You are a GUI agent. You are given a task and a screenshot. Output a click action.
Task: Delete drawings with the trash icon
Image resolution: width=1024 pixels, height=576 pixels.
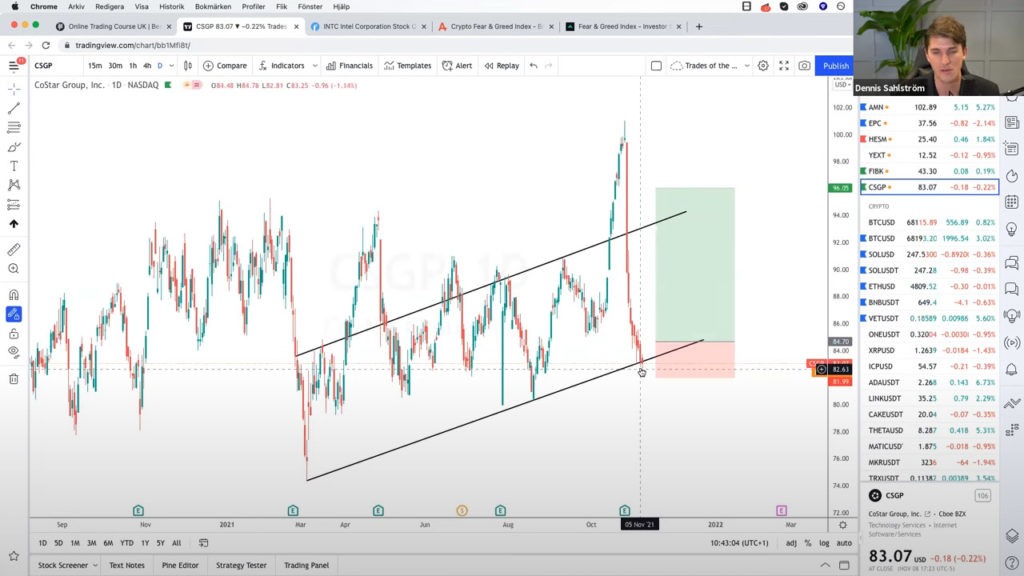[14, 379]
